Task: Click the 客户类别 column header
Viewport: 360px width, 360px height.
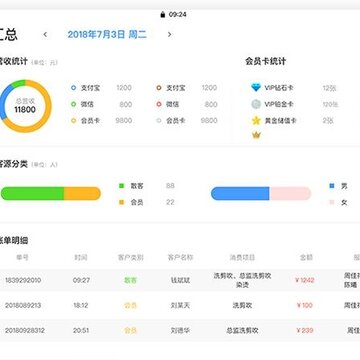Action: 130,257
